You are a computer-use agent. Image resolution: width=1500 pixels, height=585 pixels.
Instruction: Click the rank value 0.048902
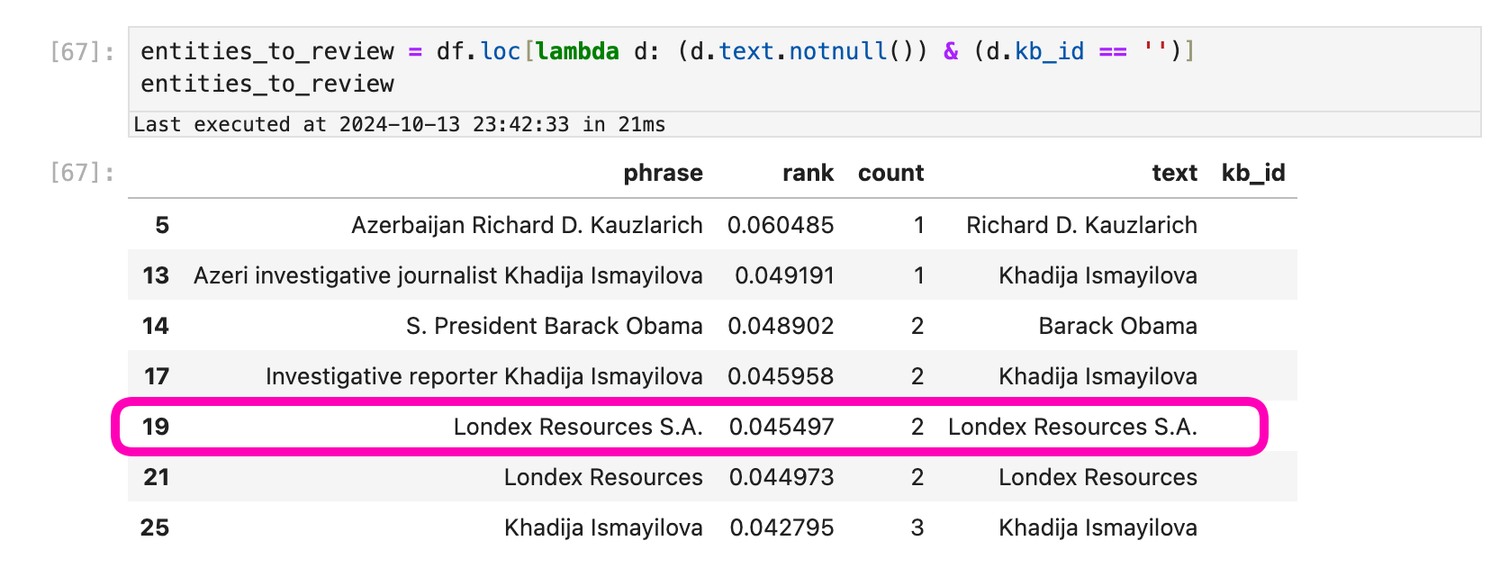781,325
